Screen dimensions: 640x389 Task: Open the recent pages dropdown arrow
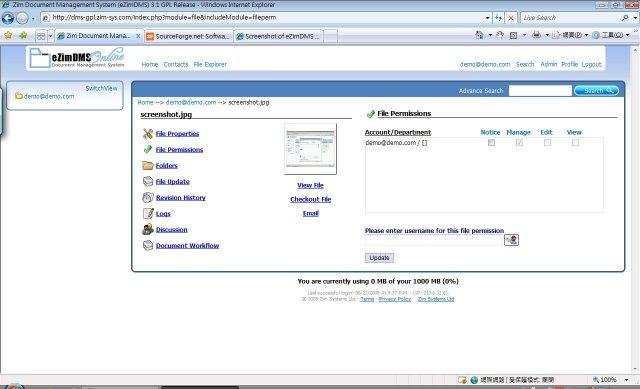pos(33,18)
